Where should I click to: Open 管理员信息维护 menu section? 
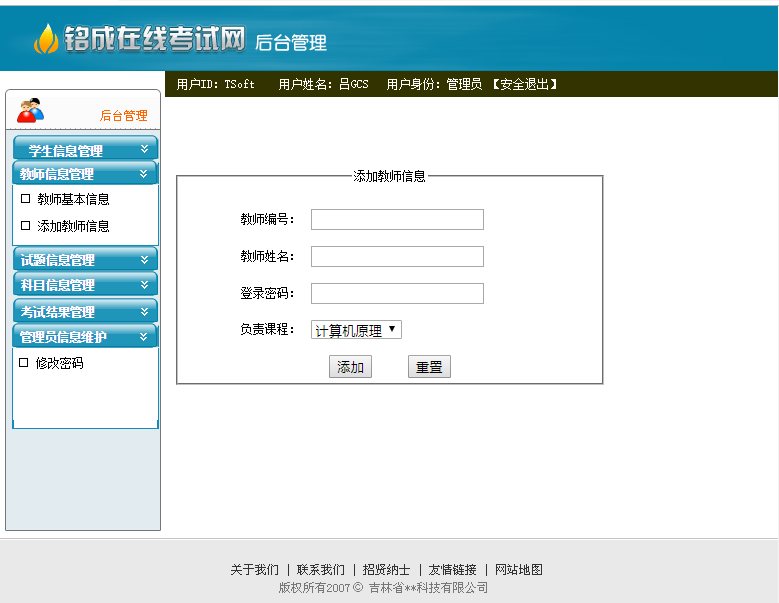pyautogui.click(x=85, y=336)
